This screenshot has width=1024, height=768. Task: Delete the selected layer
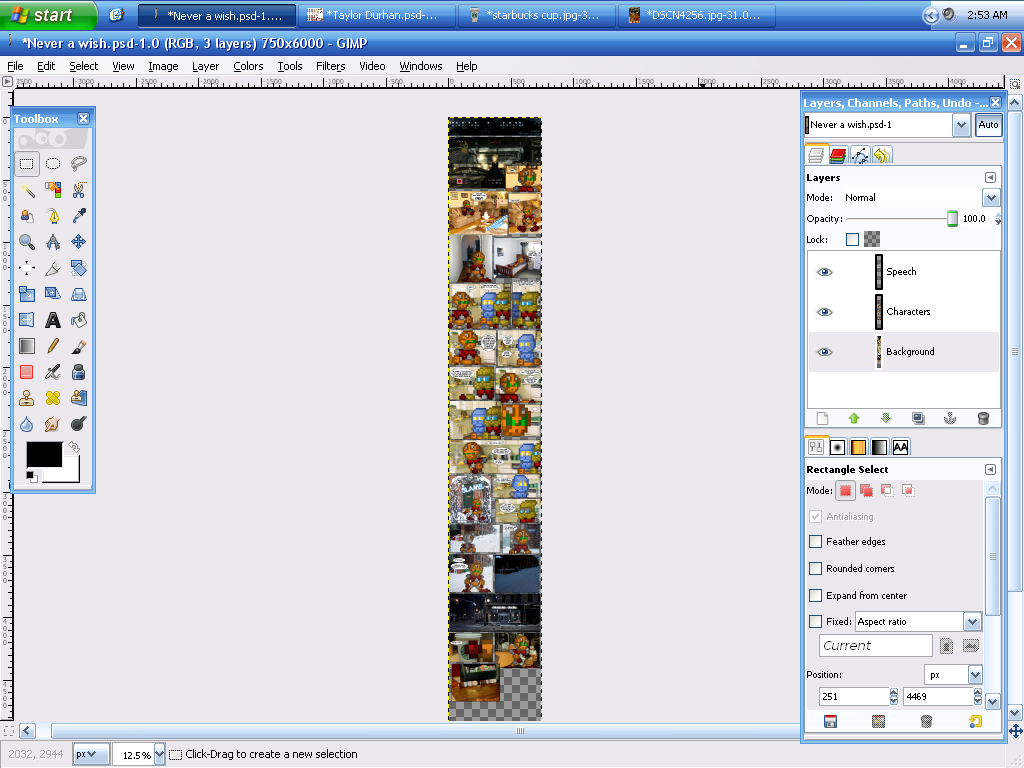[x=983, y=419]
